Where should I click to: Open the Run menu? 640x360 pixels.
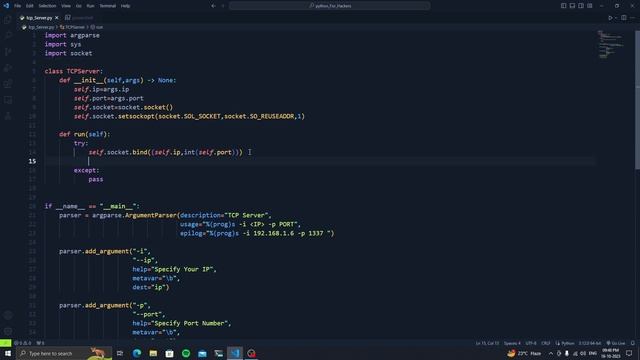tap(90, 6)
